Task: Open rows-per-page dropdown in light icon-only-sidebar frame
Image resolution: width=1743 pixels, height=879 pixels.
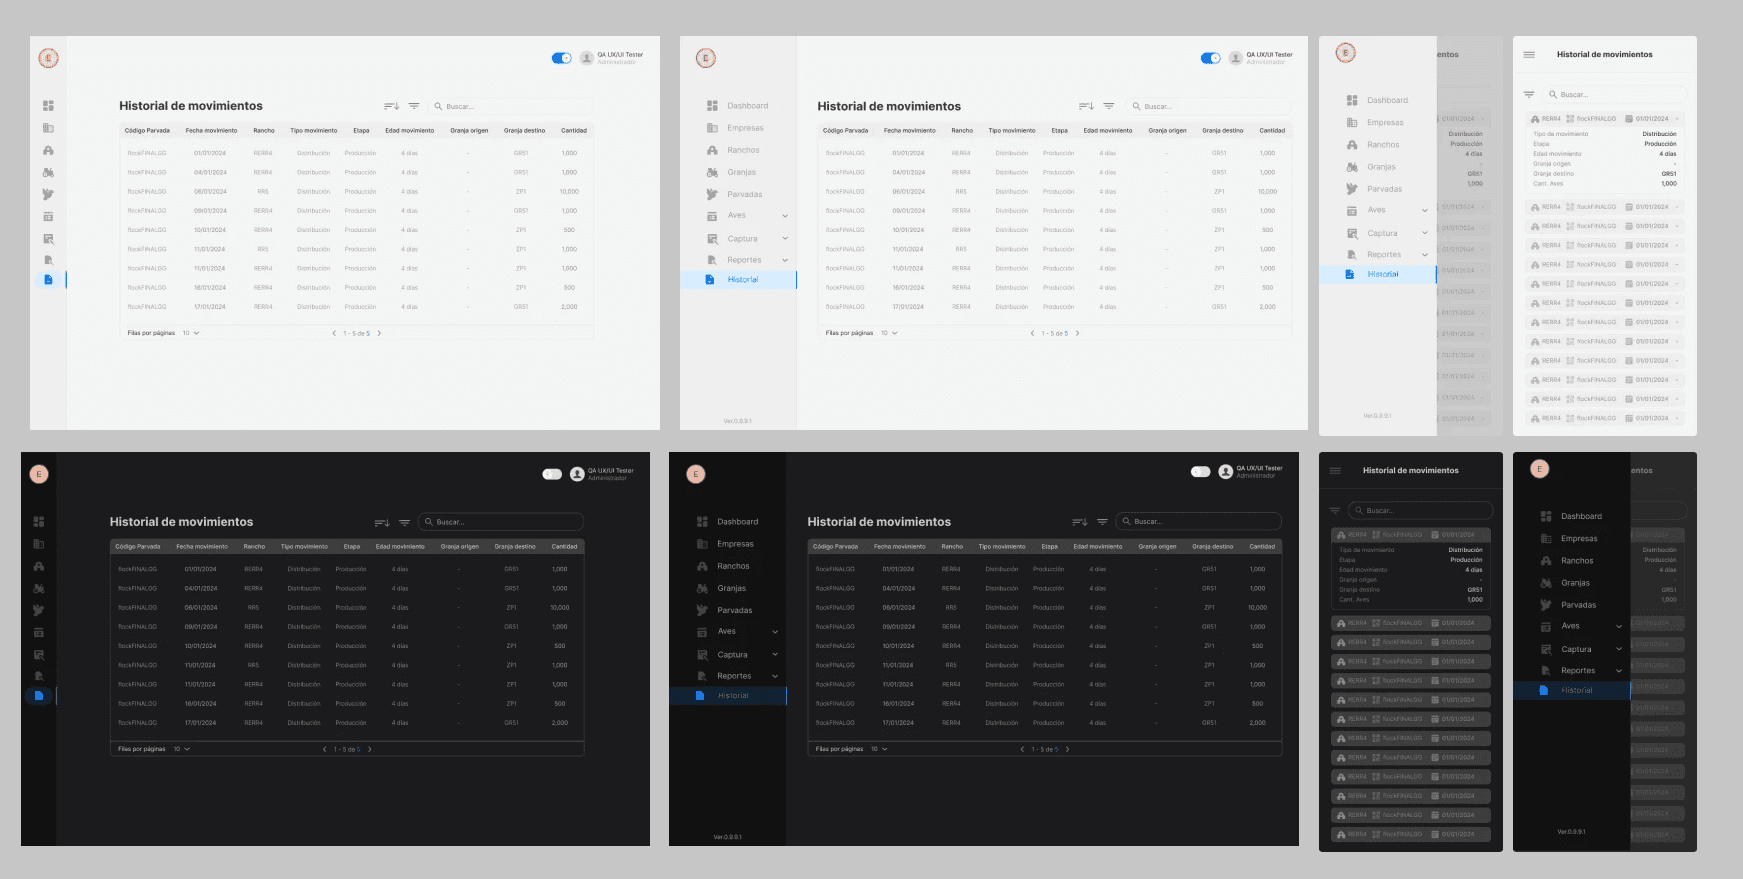Action: (x=190, y=333)
